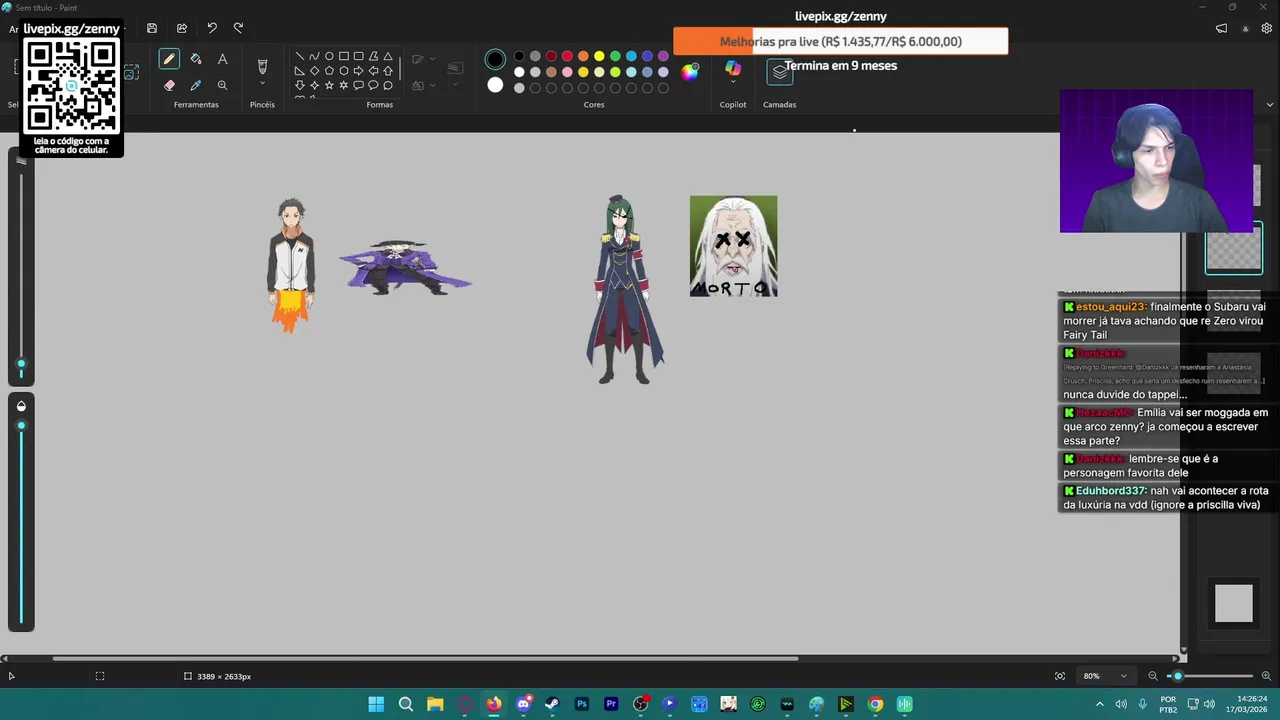Click the brush size slider handle
Screen dimensions: 1280x720
[21, 364]
